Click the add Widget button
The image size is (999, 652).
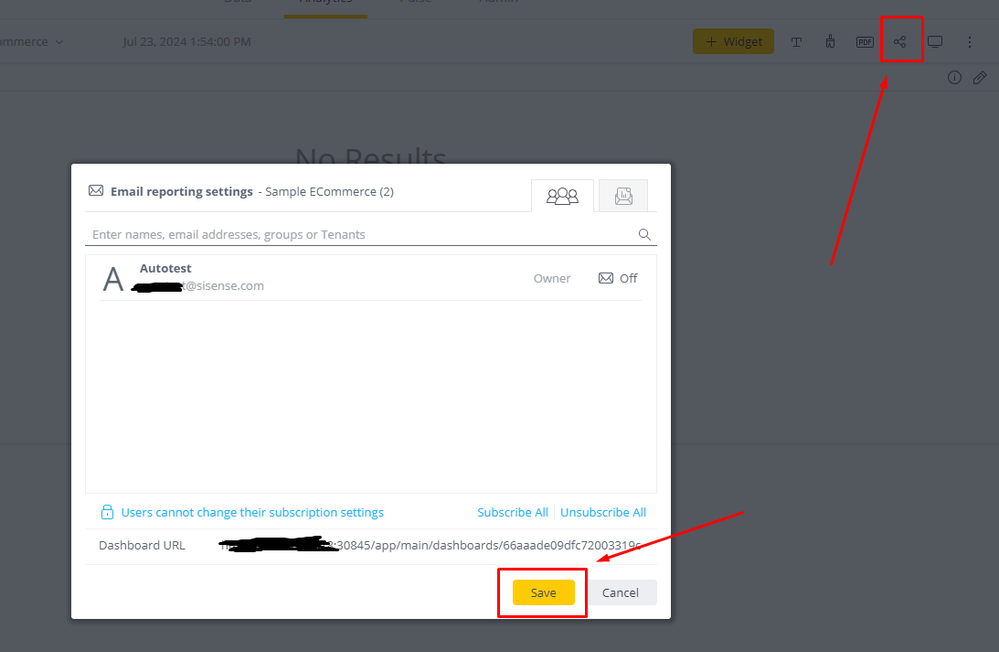[733, 42]
